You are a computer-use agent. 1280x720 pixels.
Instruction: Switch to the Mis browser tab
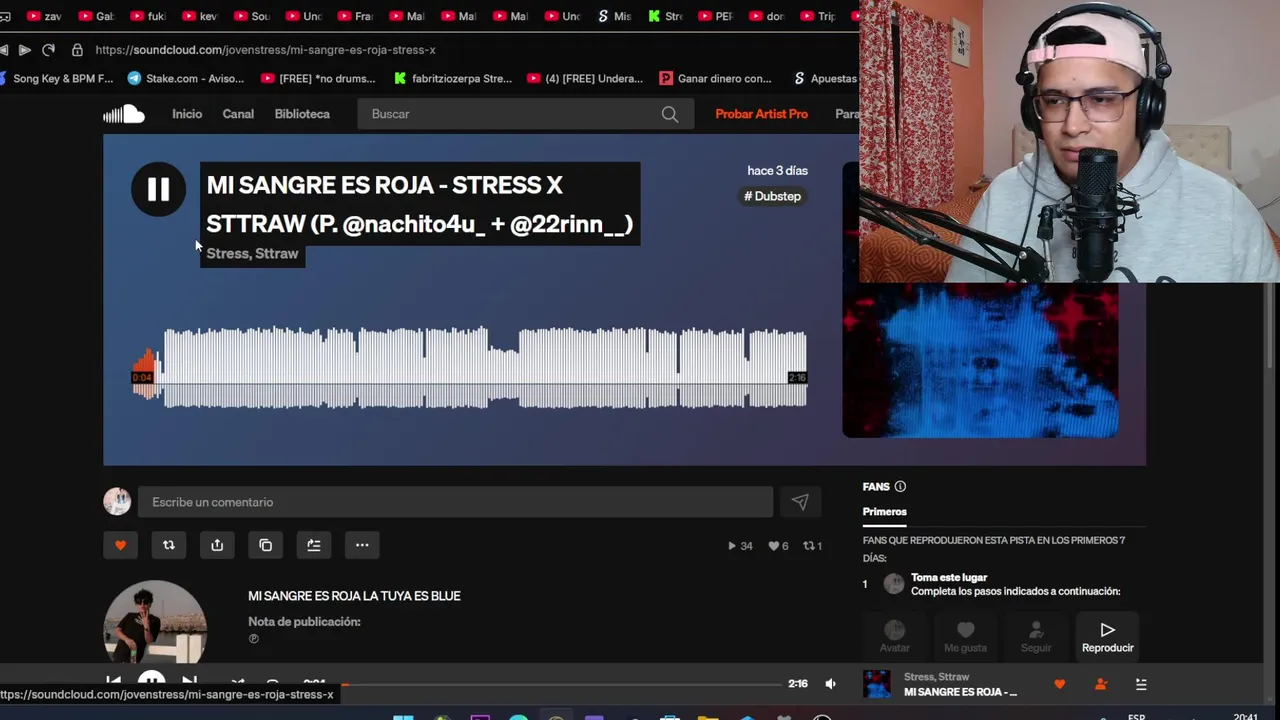[615, 16]
